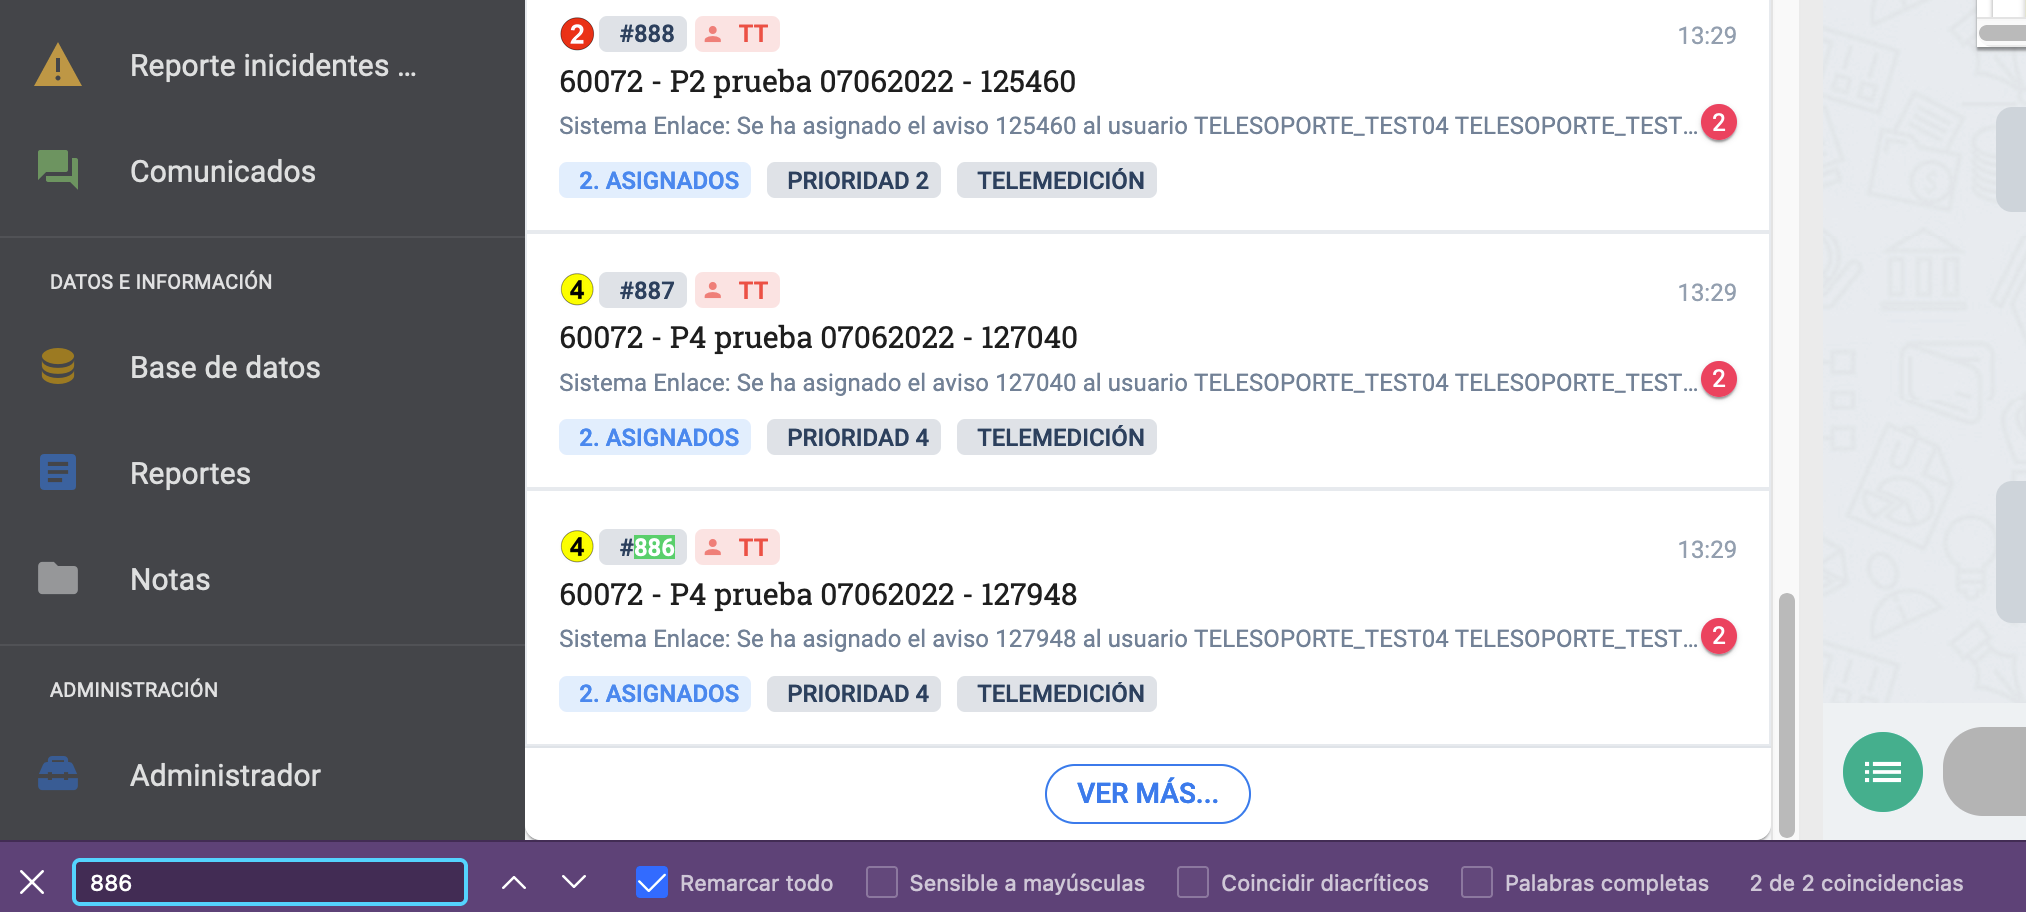Open ticket 60072 - P4 prueba 07062022 - 127040

point(818,337)
